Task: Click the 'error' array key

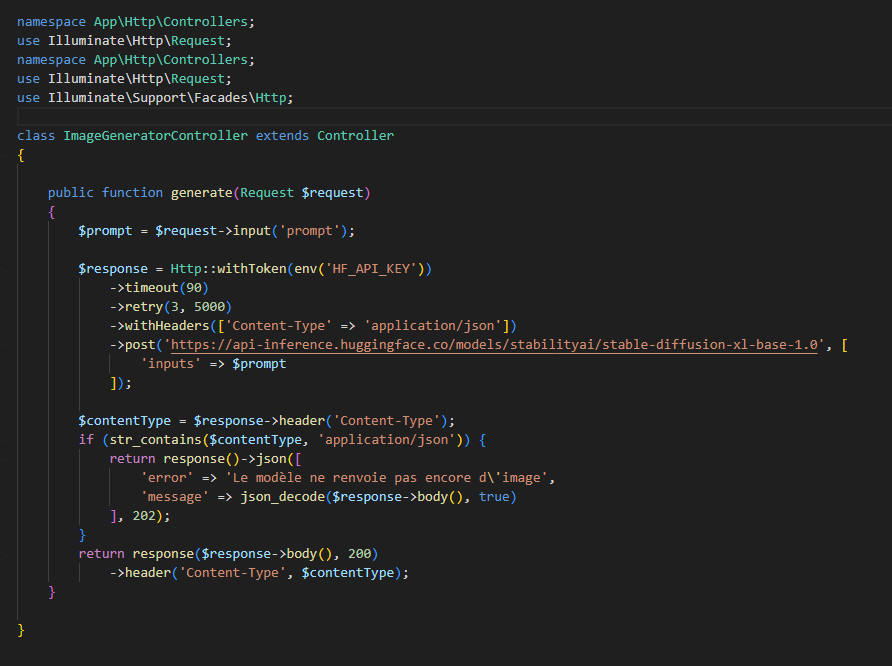Action: (167, 478)
